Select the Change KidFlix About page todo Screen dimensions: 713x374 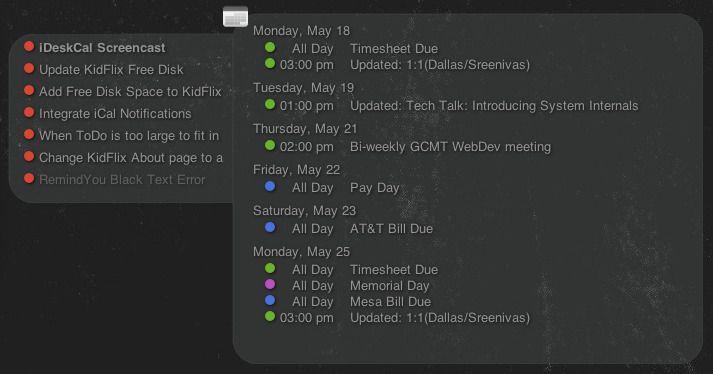tap(131, 157)
